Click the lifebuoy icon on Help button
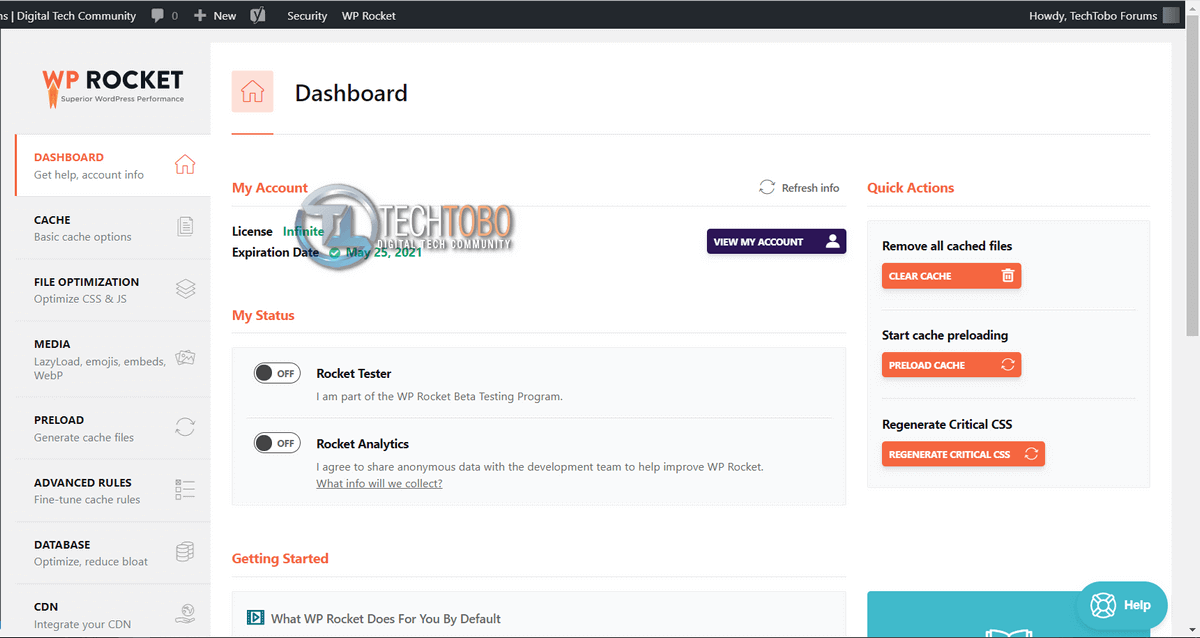This screenshot has width=1200, height=638. [x=1103, y=605]
